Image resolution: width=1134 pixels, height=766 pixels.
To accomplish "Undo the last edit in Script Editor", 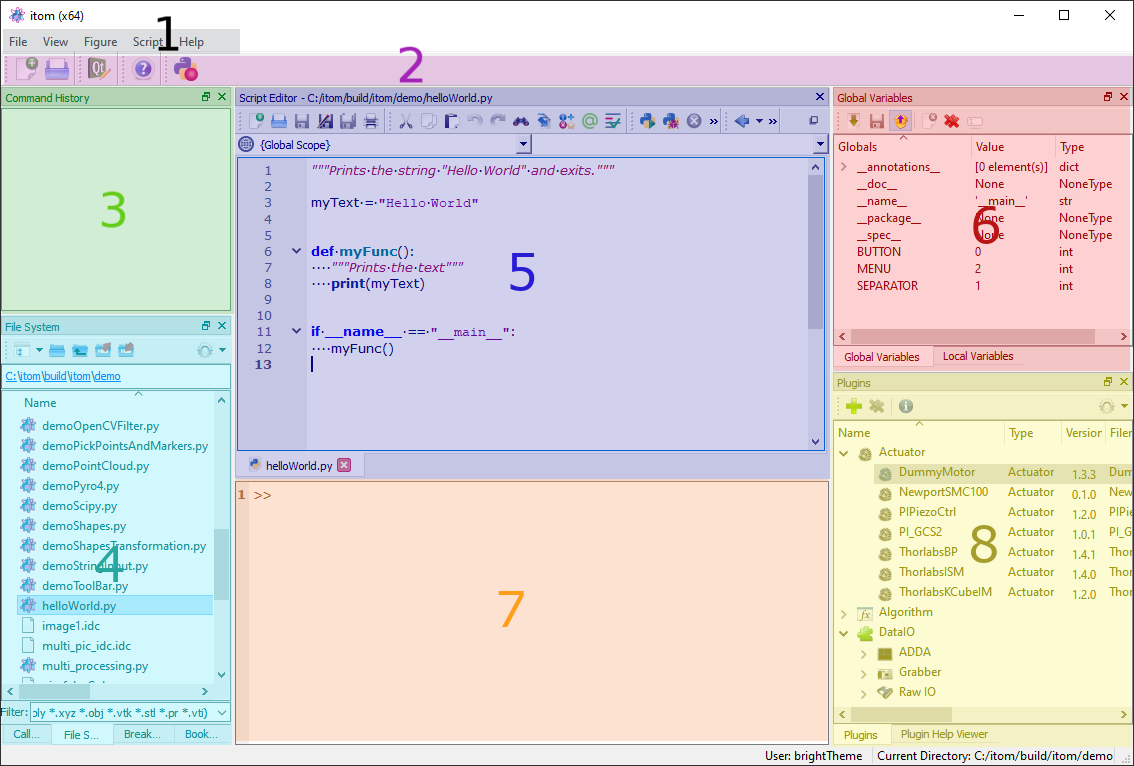I will [474, 121].
